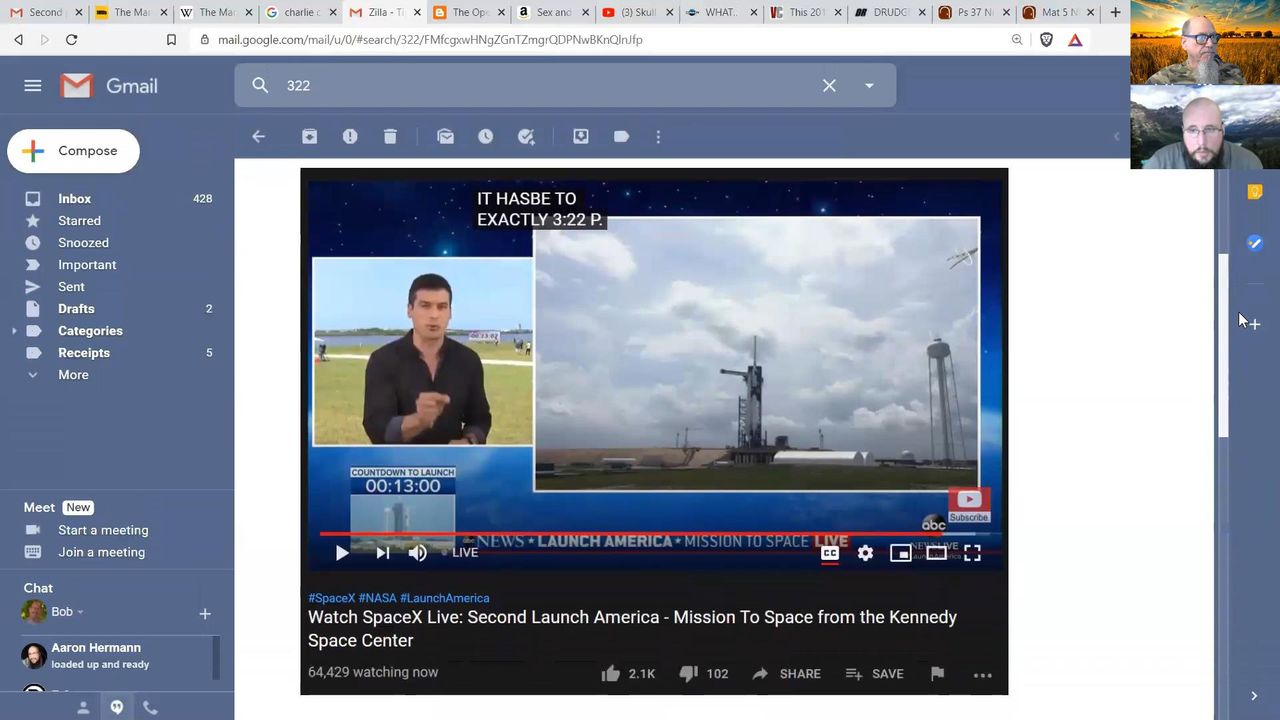This screenshot has width=1280, height=720.
Task: Open the search options dropdown arrow
Action: [869, 86]
